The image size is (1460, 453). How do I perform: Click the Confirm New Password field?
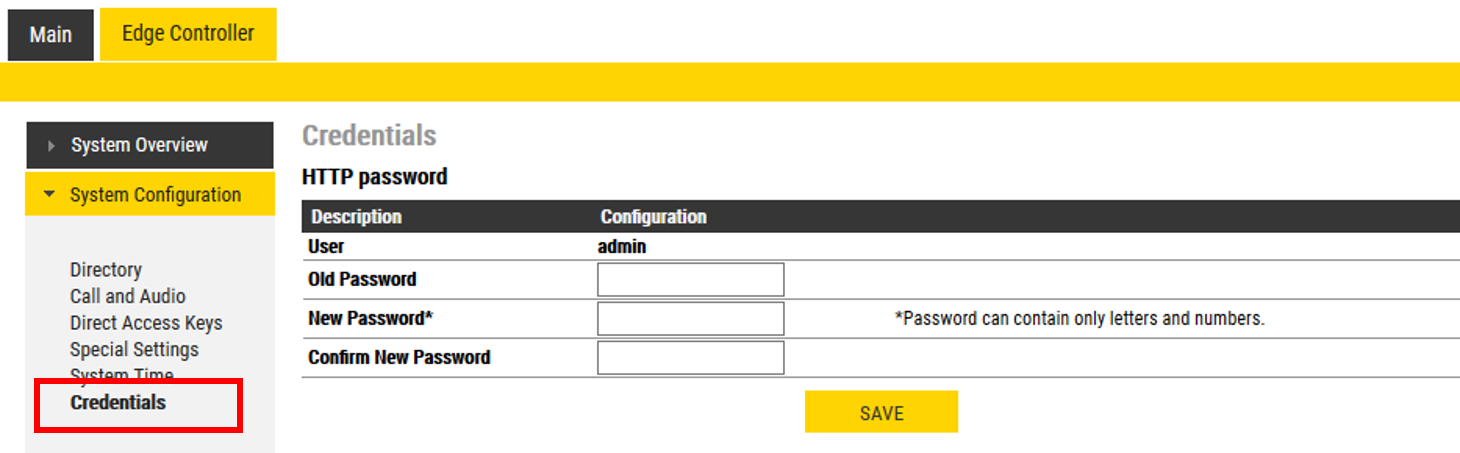pos(690,357)
